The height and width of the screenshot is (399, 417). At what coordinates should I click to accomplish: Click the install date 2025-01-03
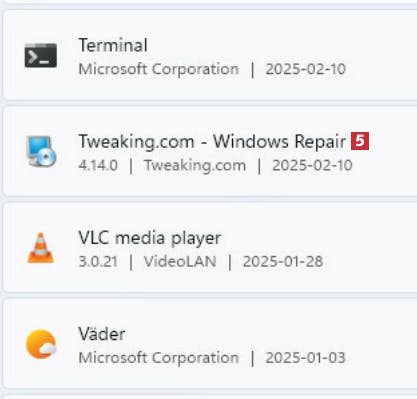[306, 358]
